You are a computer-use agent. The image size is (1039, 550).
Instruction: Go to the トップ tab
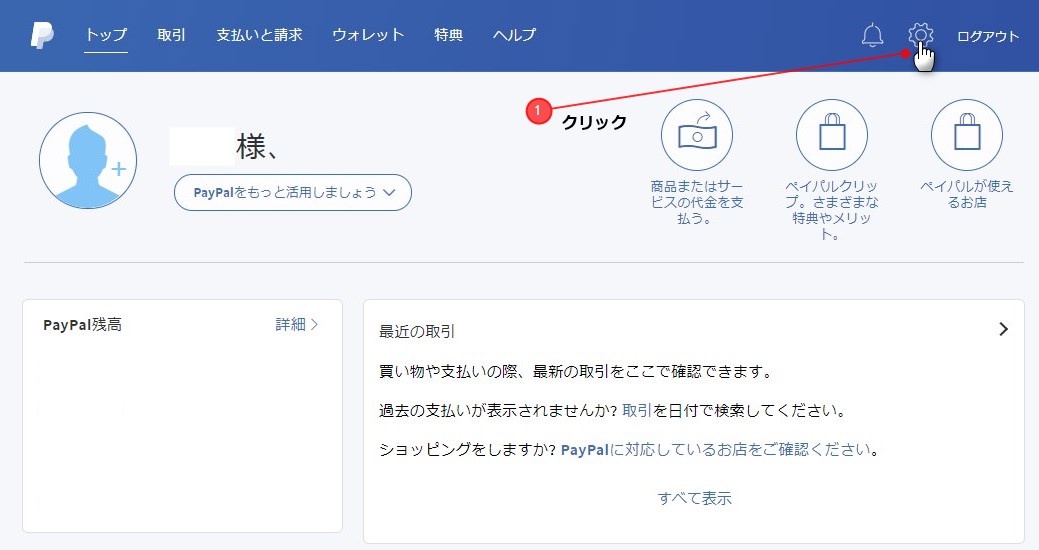[106, 35]
